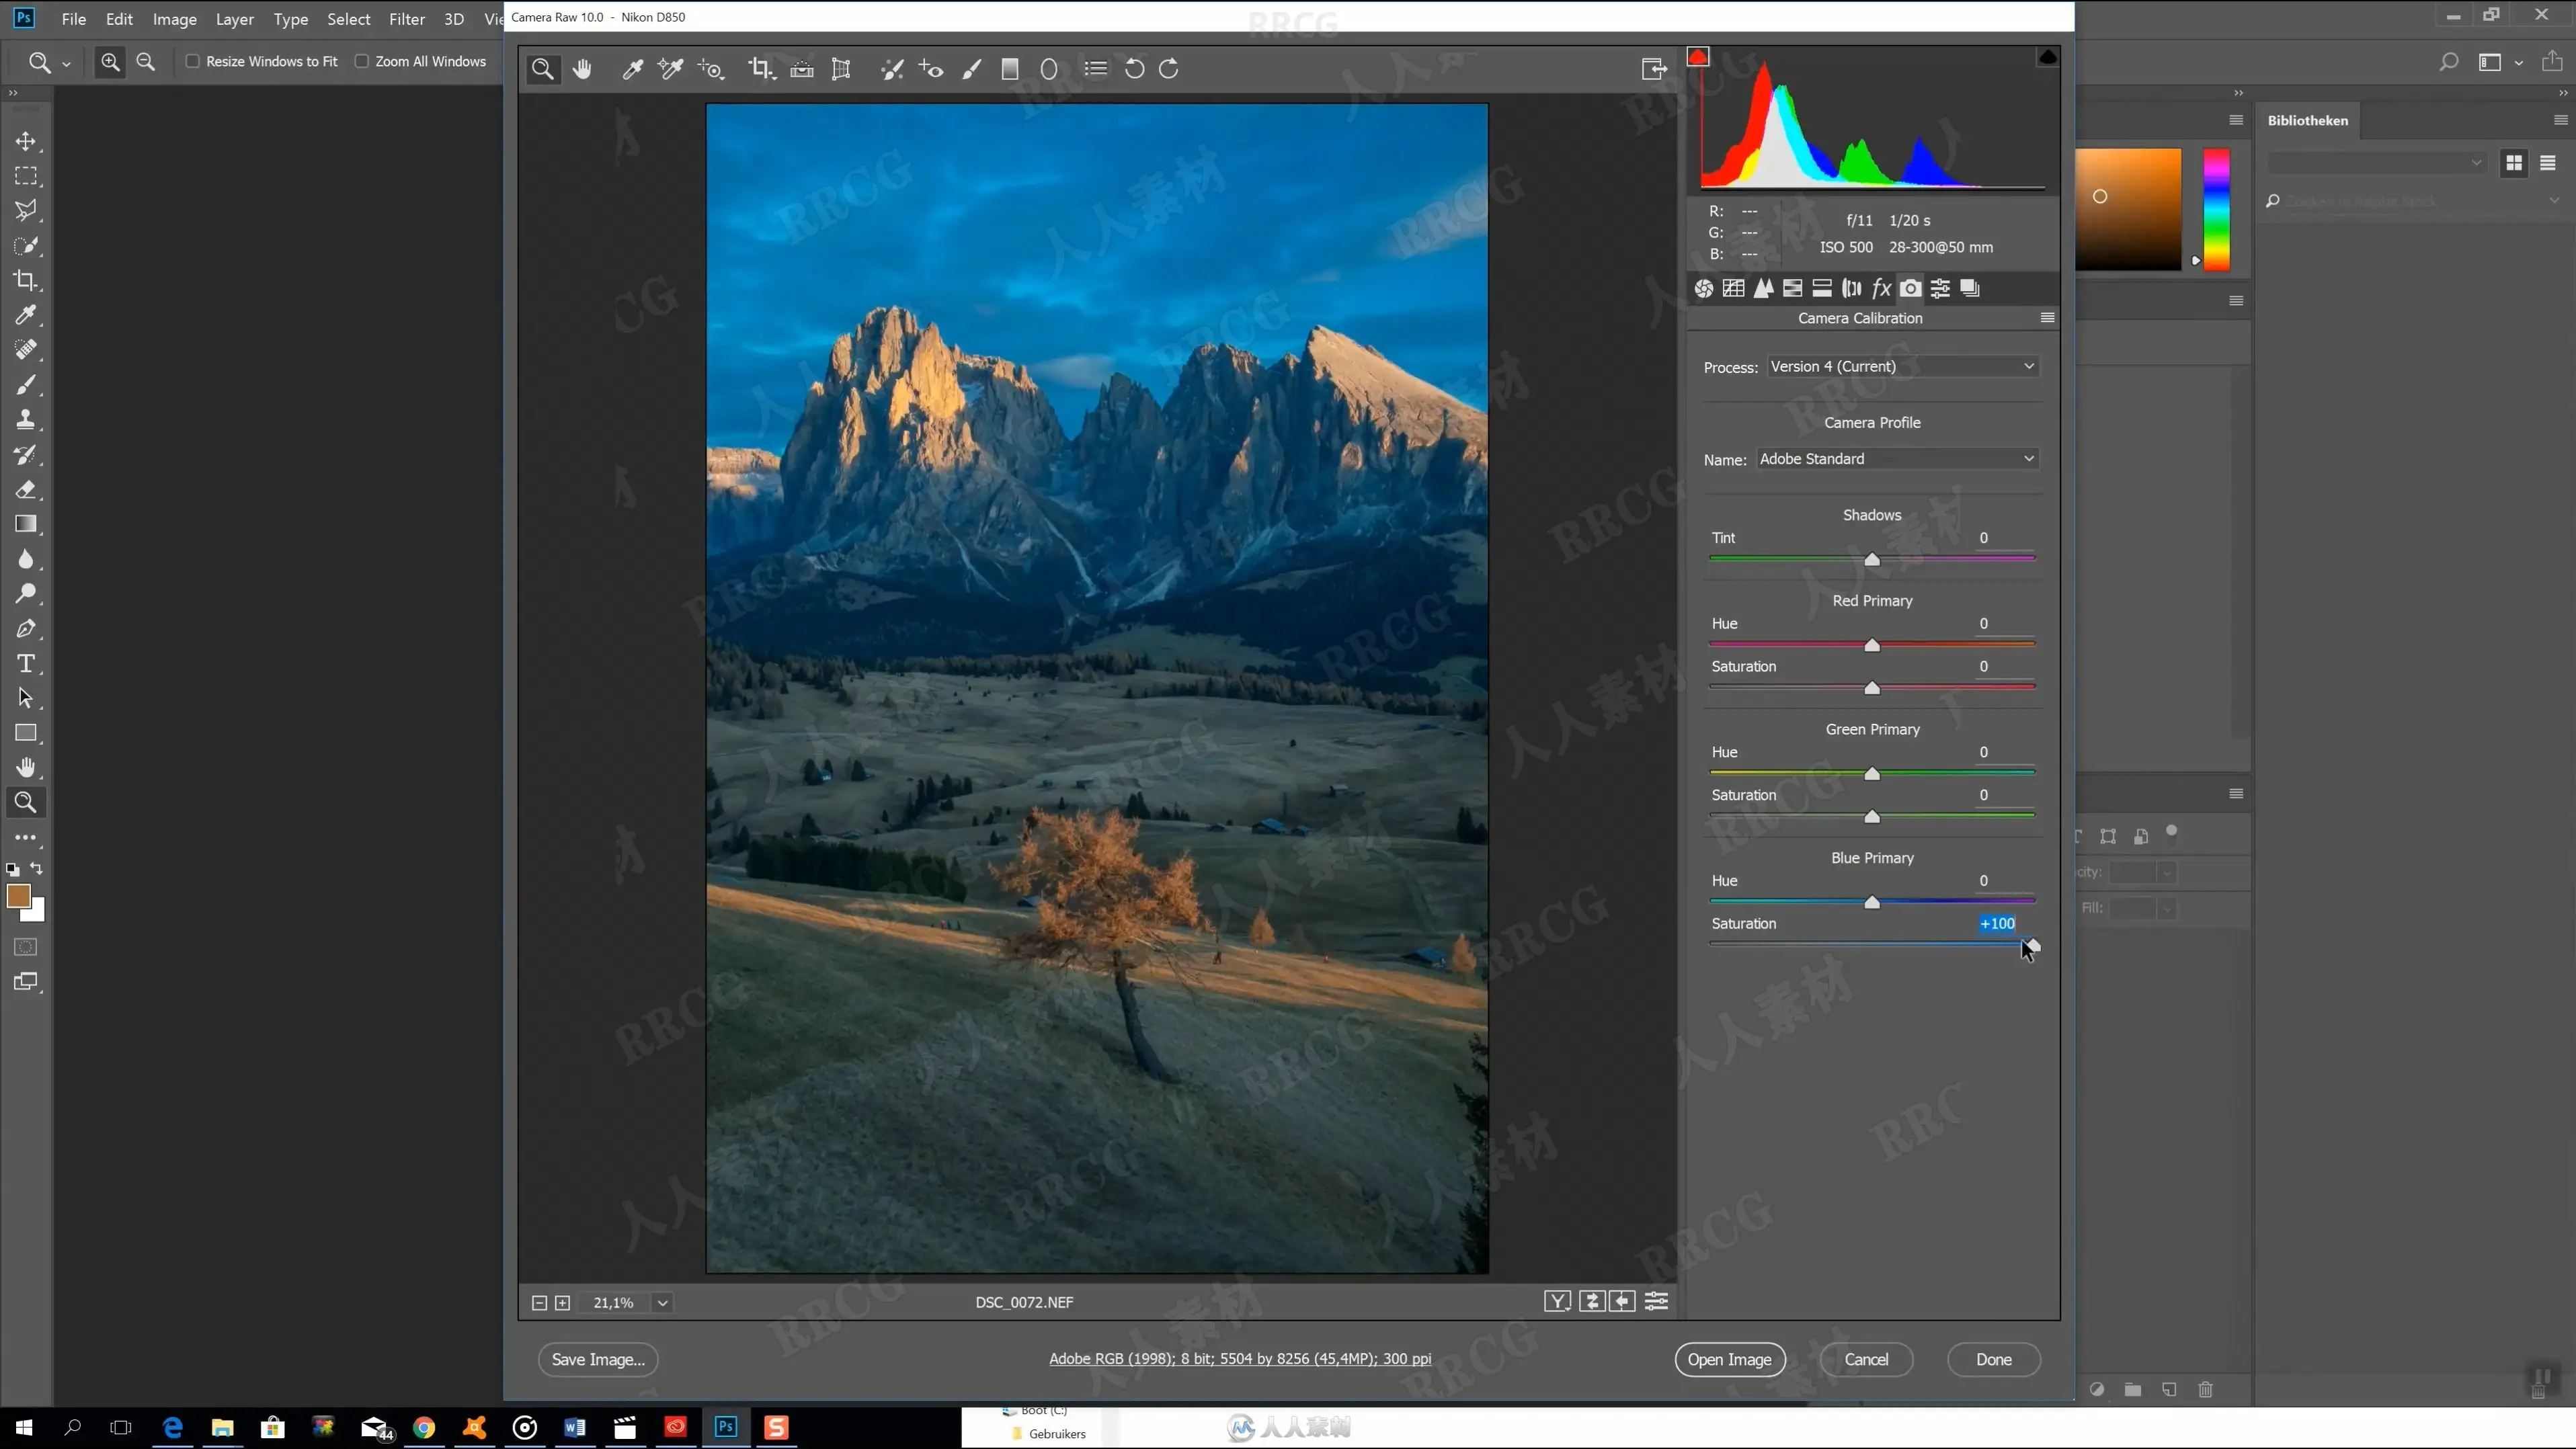2576x1449 pixels.
Task: Toggle full screen mode icon
Action: [1653, 69]
